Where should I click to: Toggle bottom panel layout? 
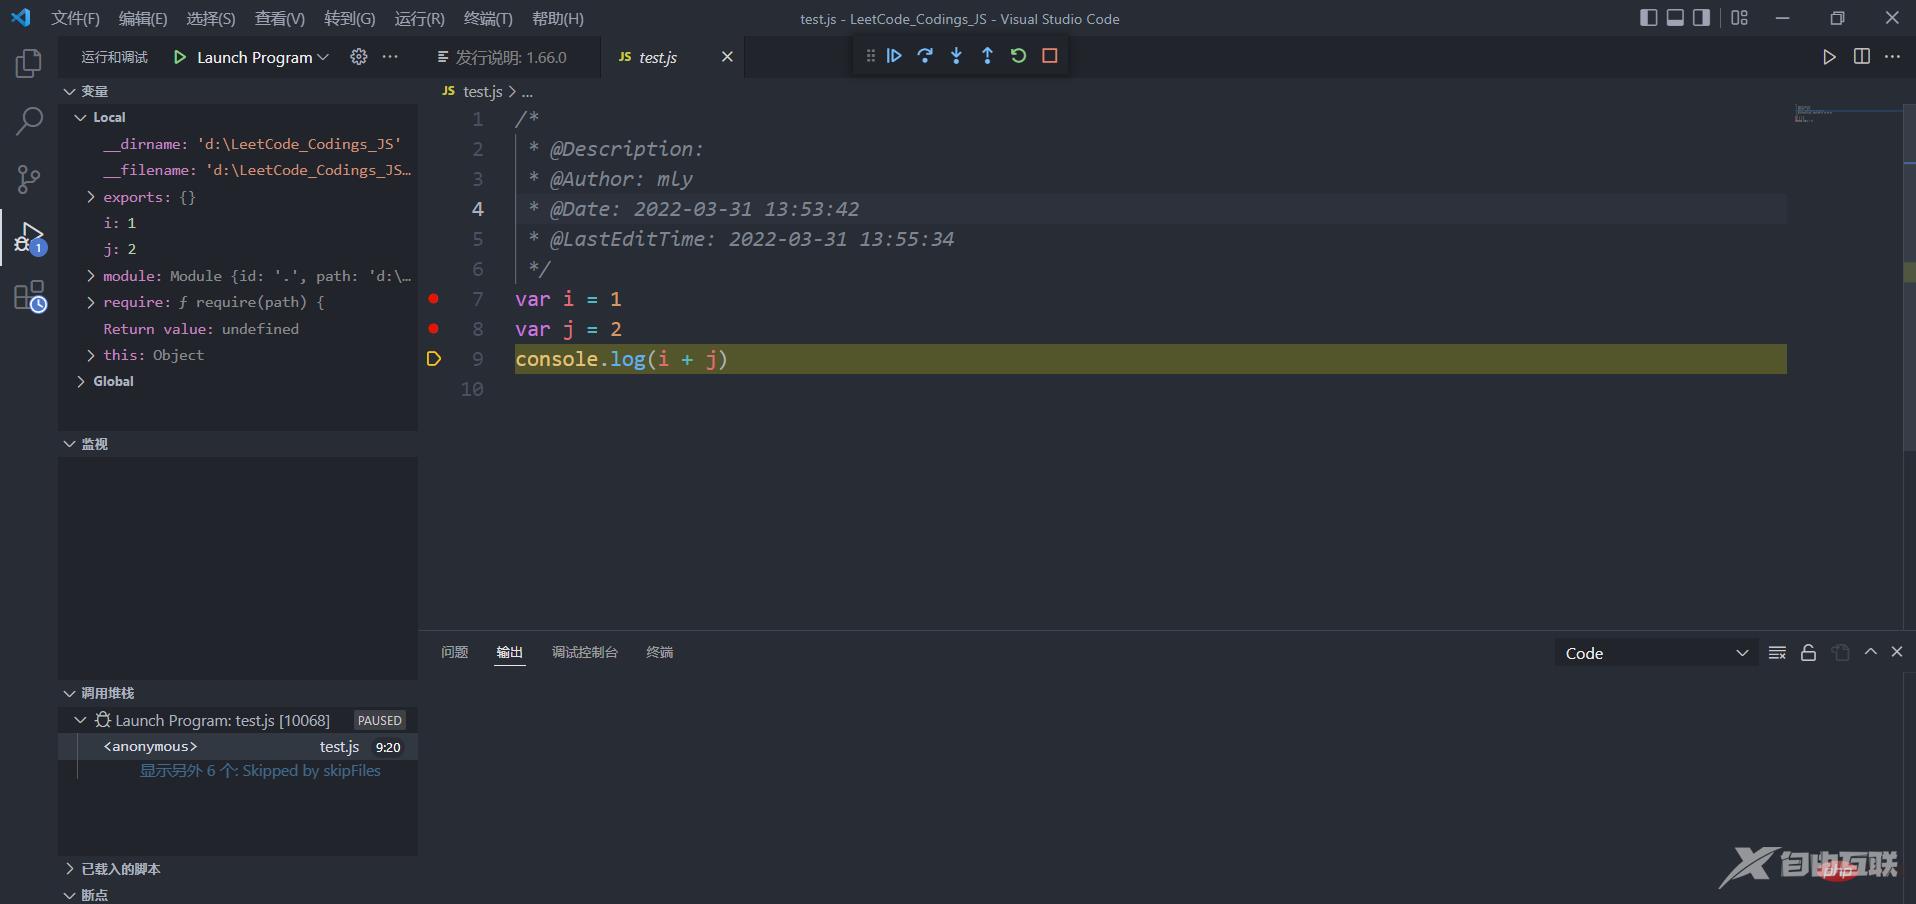1675,18
